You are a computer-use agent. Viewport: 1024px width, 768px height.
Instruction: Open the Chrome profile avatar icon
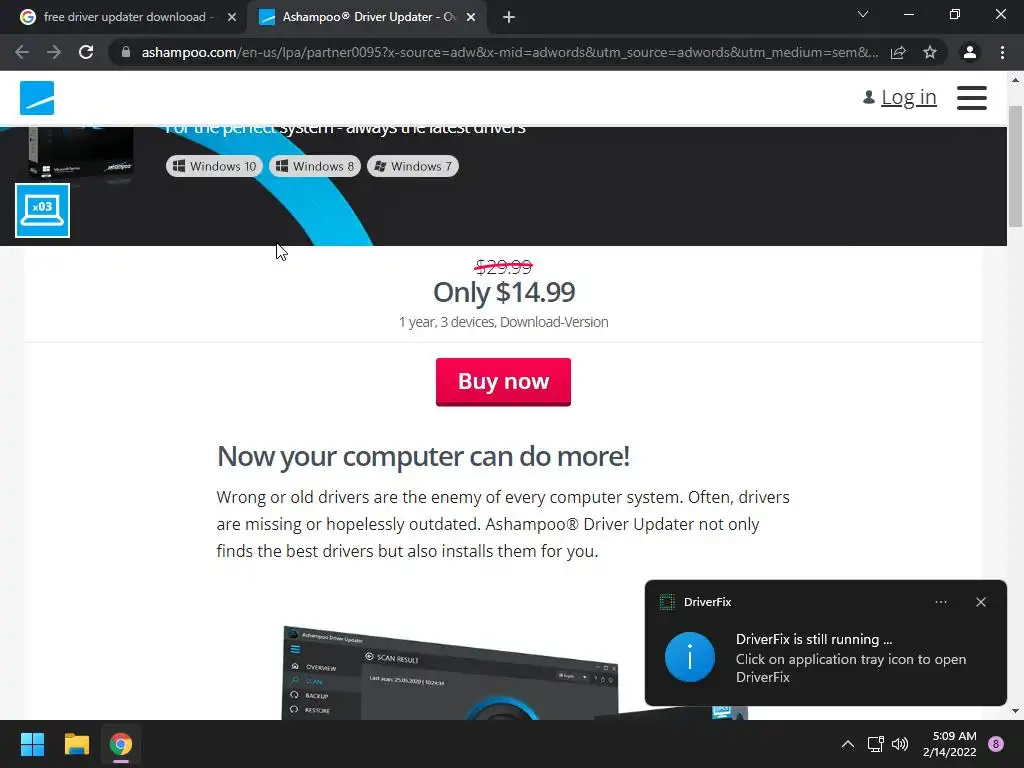tap(970, 52)
